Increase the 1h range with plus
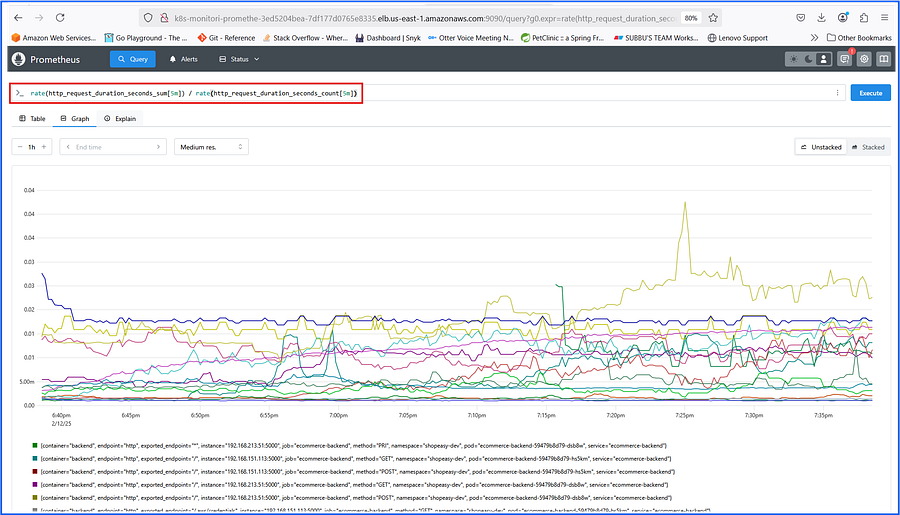900x515 pixels. pyautogui.click(x=44, y=147)
